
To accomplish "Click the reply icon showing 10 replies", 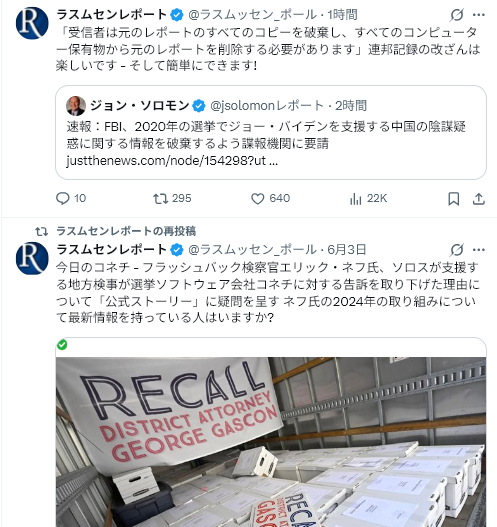I will [x=63, y=198].
